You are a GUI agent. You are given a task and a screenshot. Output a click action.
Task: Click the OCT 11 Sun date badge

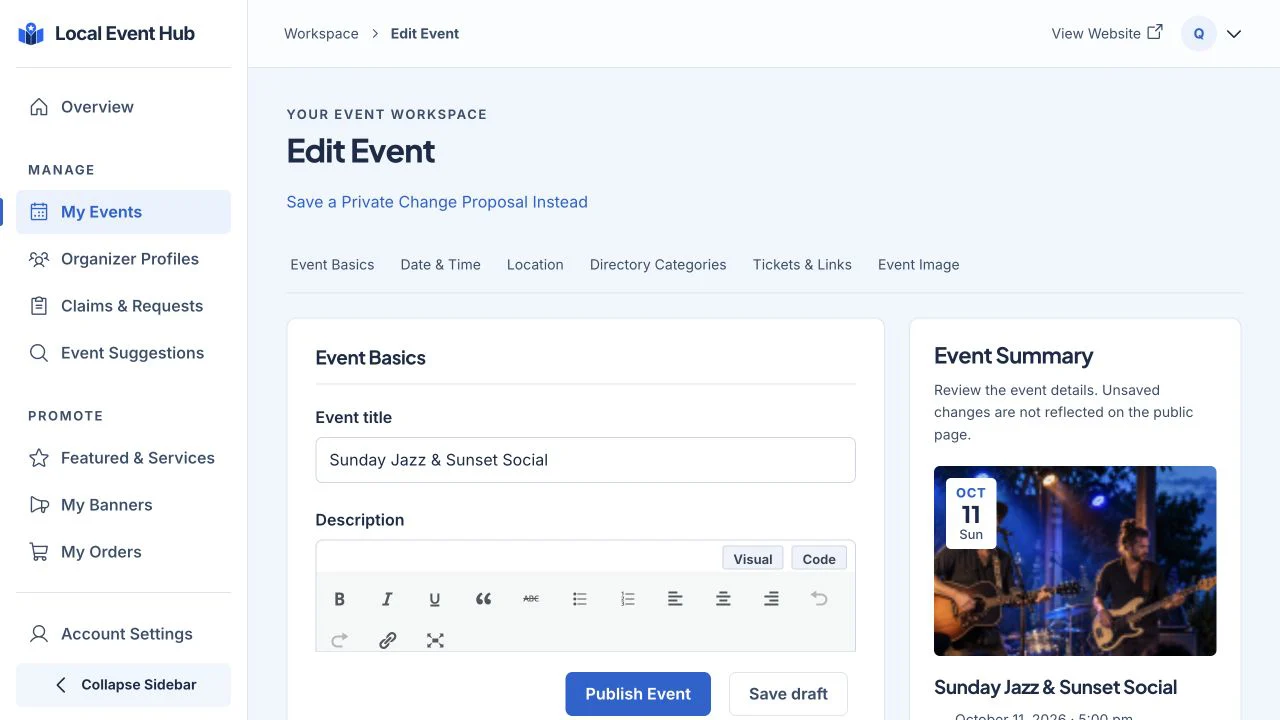tap(971, 513)
